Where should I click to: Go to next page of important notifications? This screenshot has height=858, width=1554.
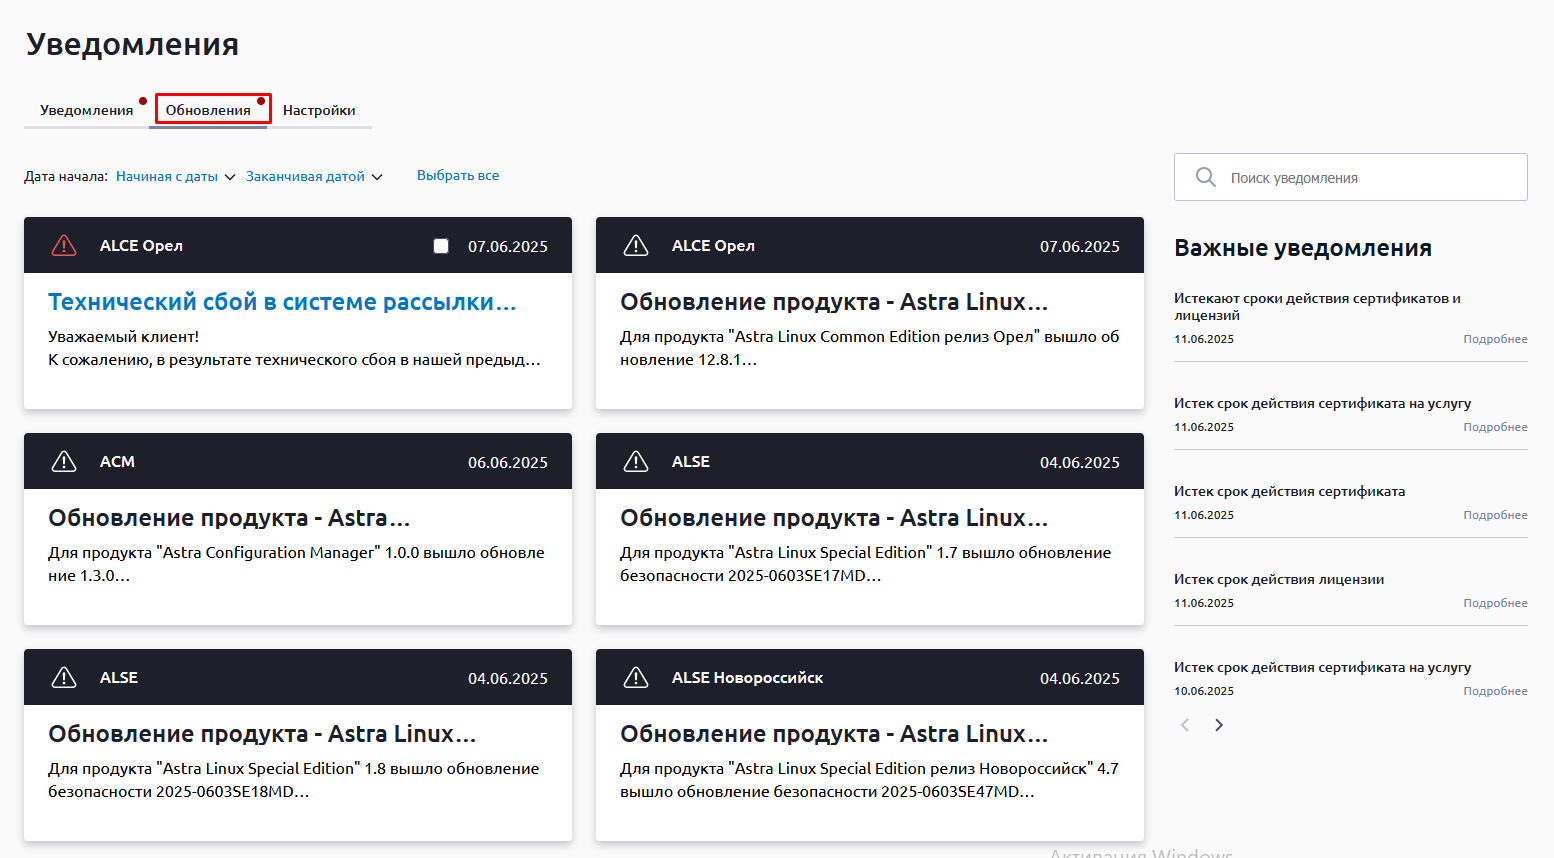[1218, 725]
